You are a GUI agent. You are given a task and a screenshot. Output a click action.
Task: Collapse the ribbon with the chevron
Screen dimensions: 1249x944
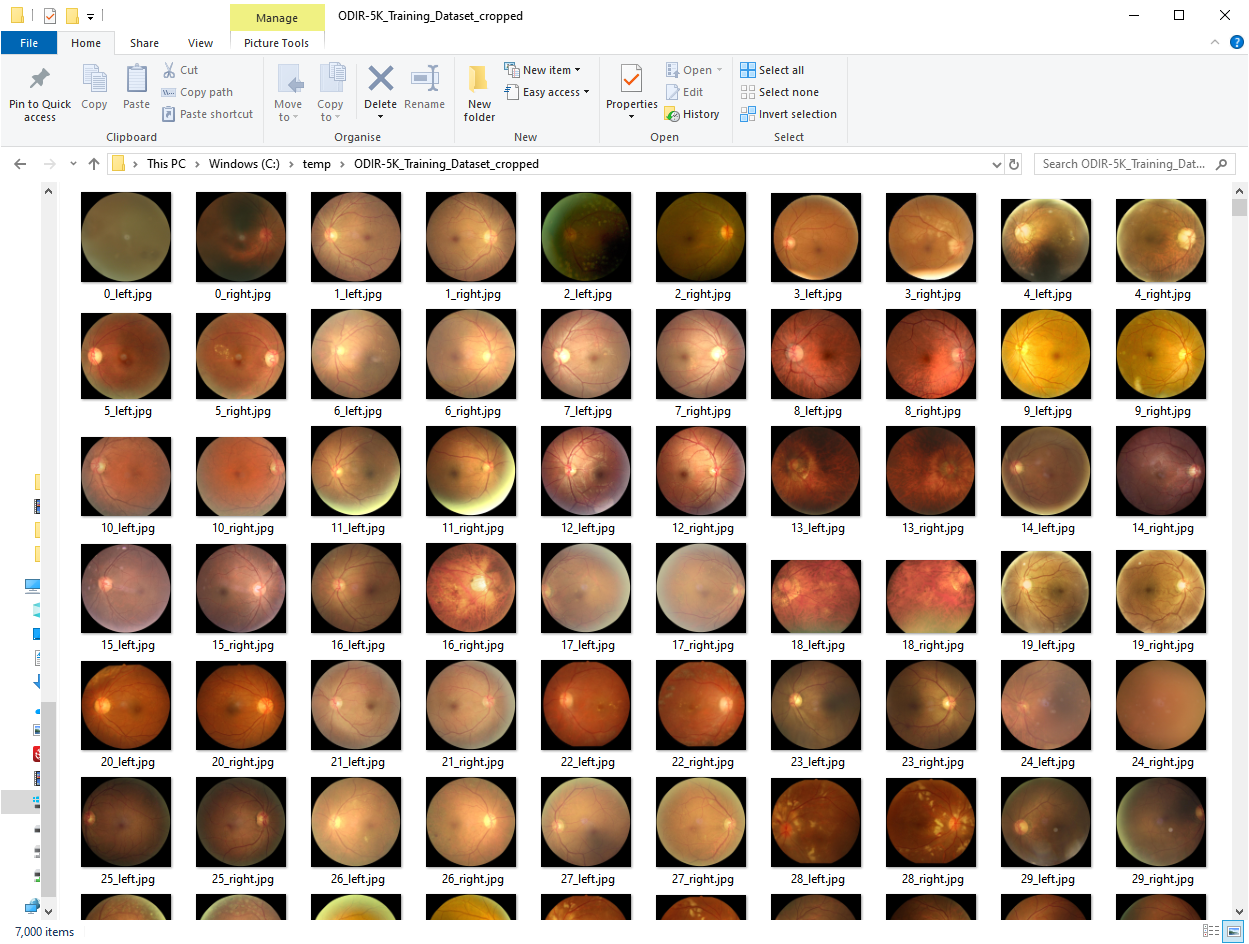[1213, 42]
